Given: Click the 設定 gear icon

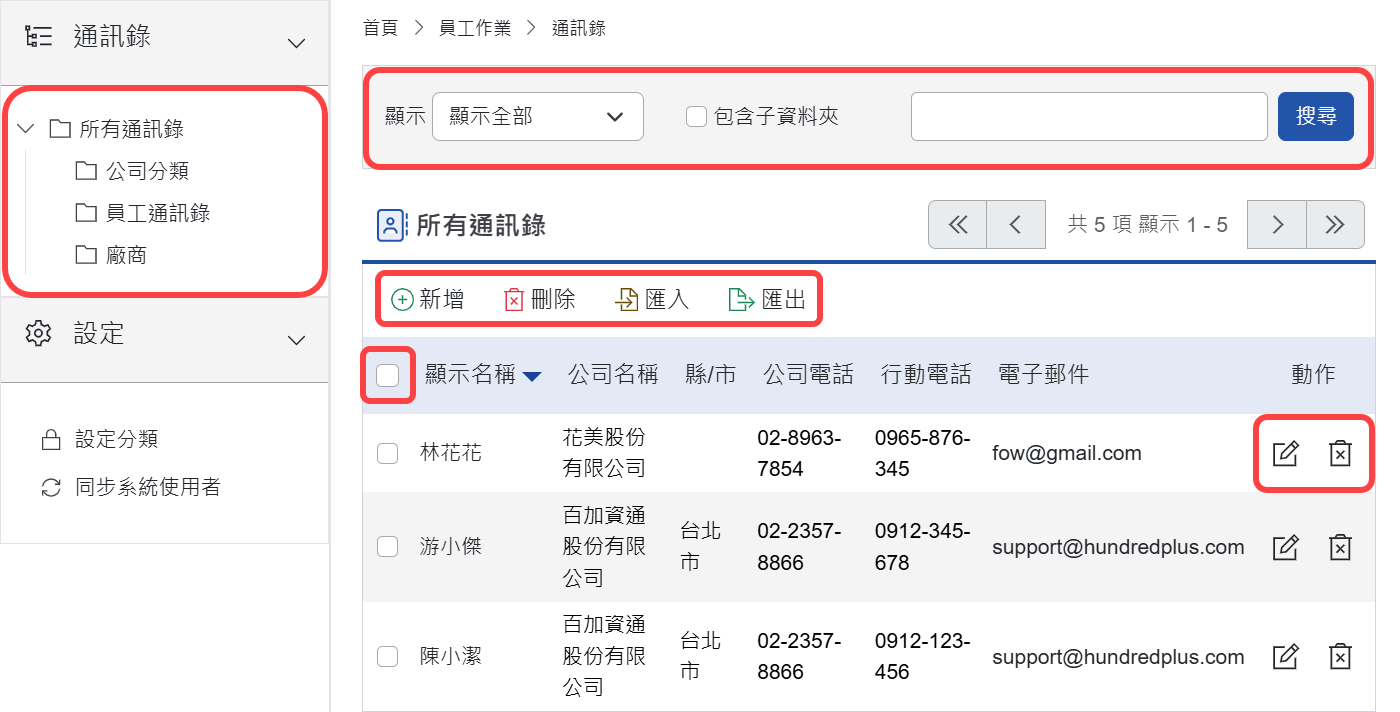Looking at the screenshot, I should coord(38,333).
